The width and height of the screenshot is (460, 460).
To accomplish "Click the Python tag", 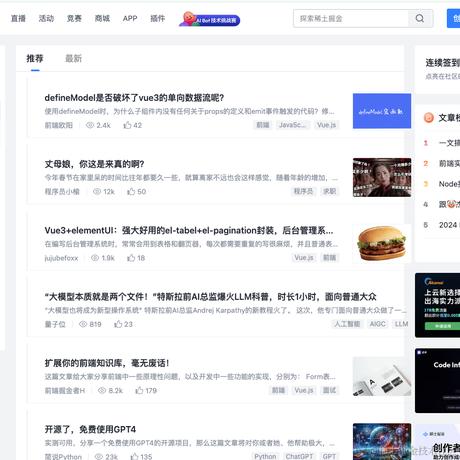I will 265,456.
